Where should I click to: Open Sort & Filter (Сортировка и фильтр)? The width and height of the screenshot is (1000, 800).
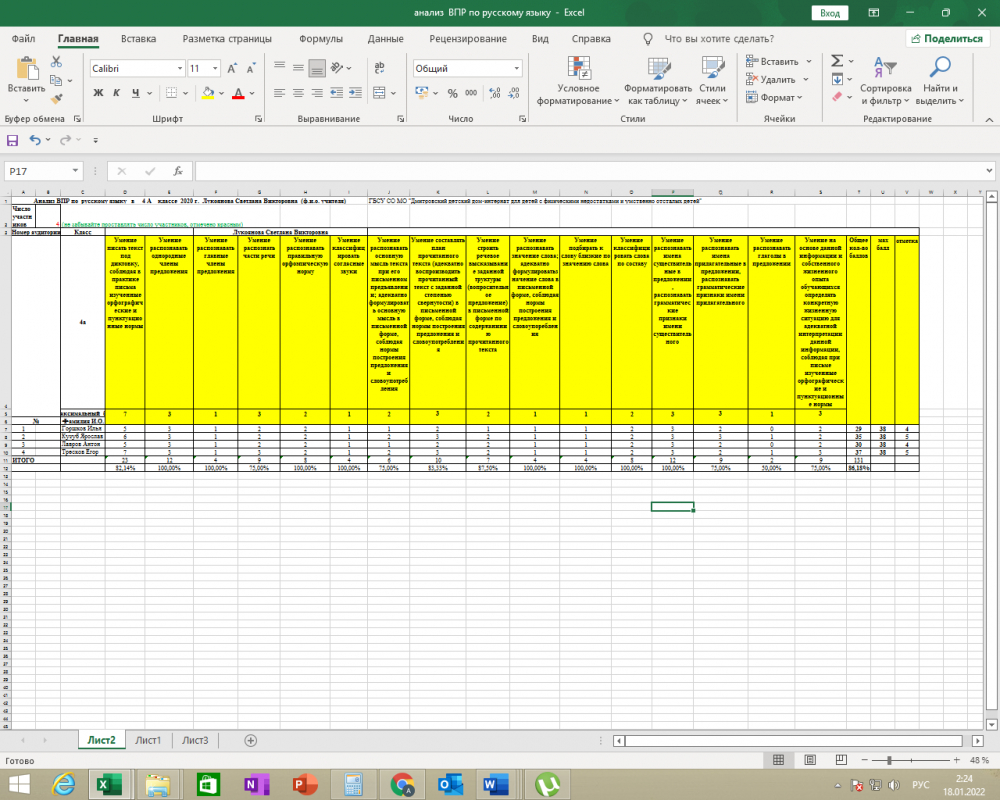pyautogui.click(x=886, y=81)
